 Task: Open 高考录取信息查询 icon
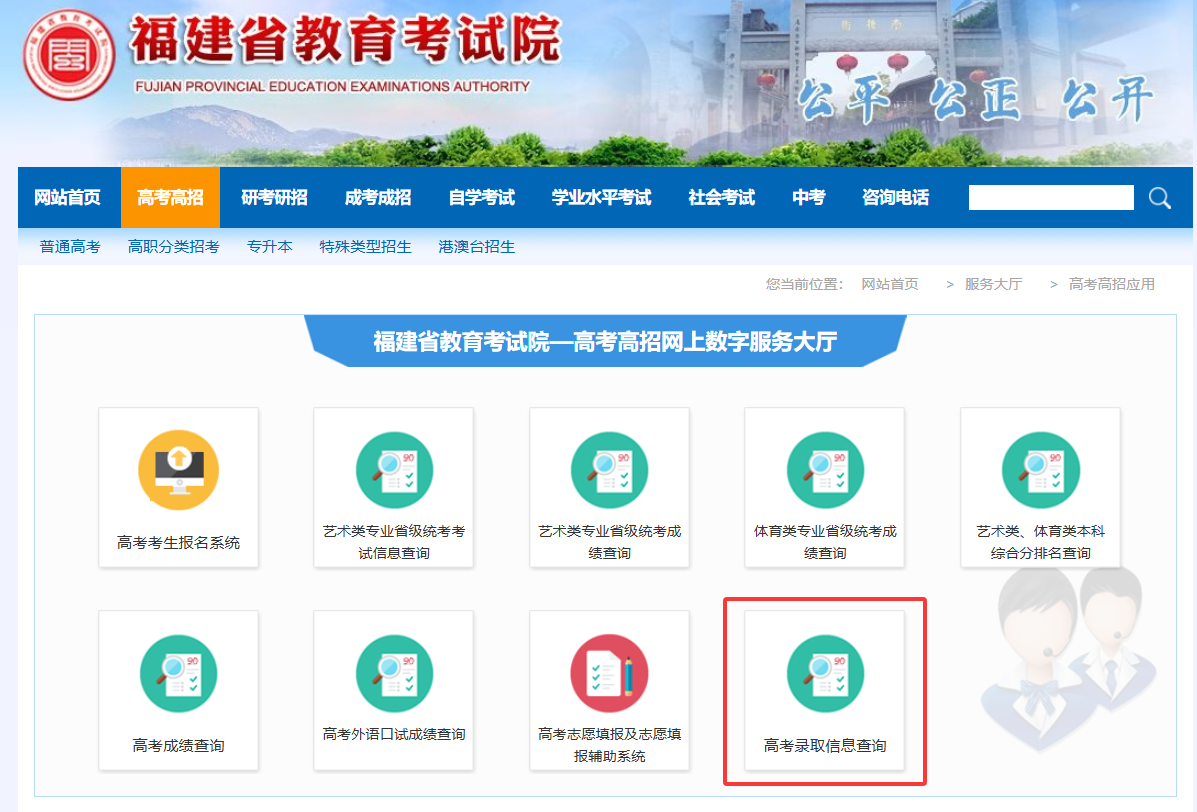tap(825, 673)
